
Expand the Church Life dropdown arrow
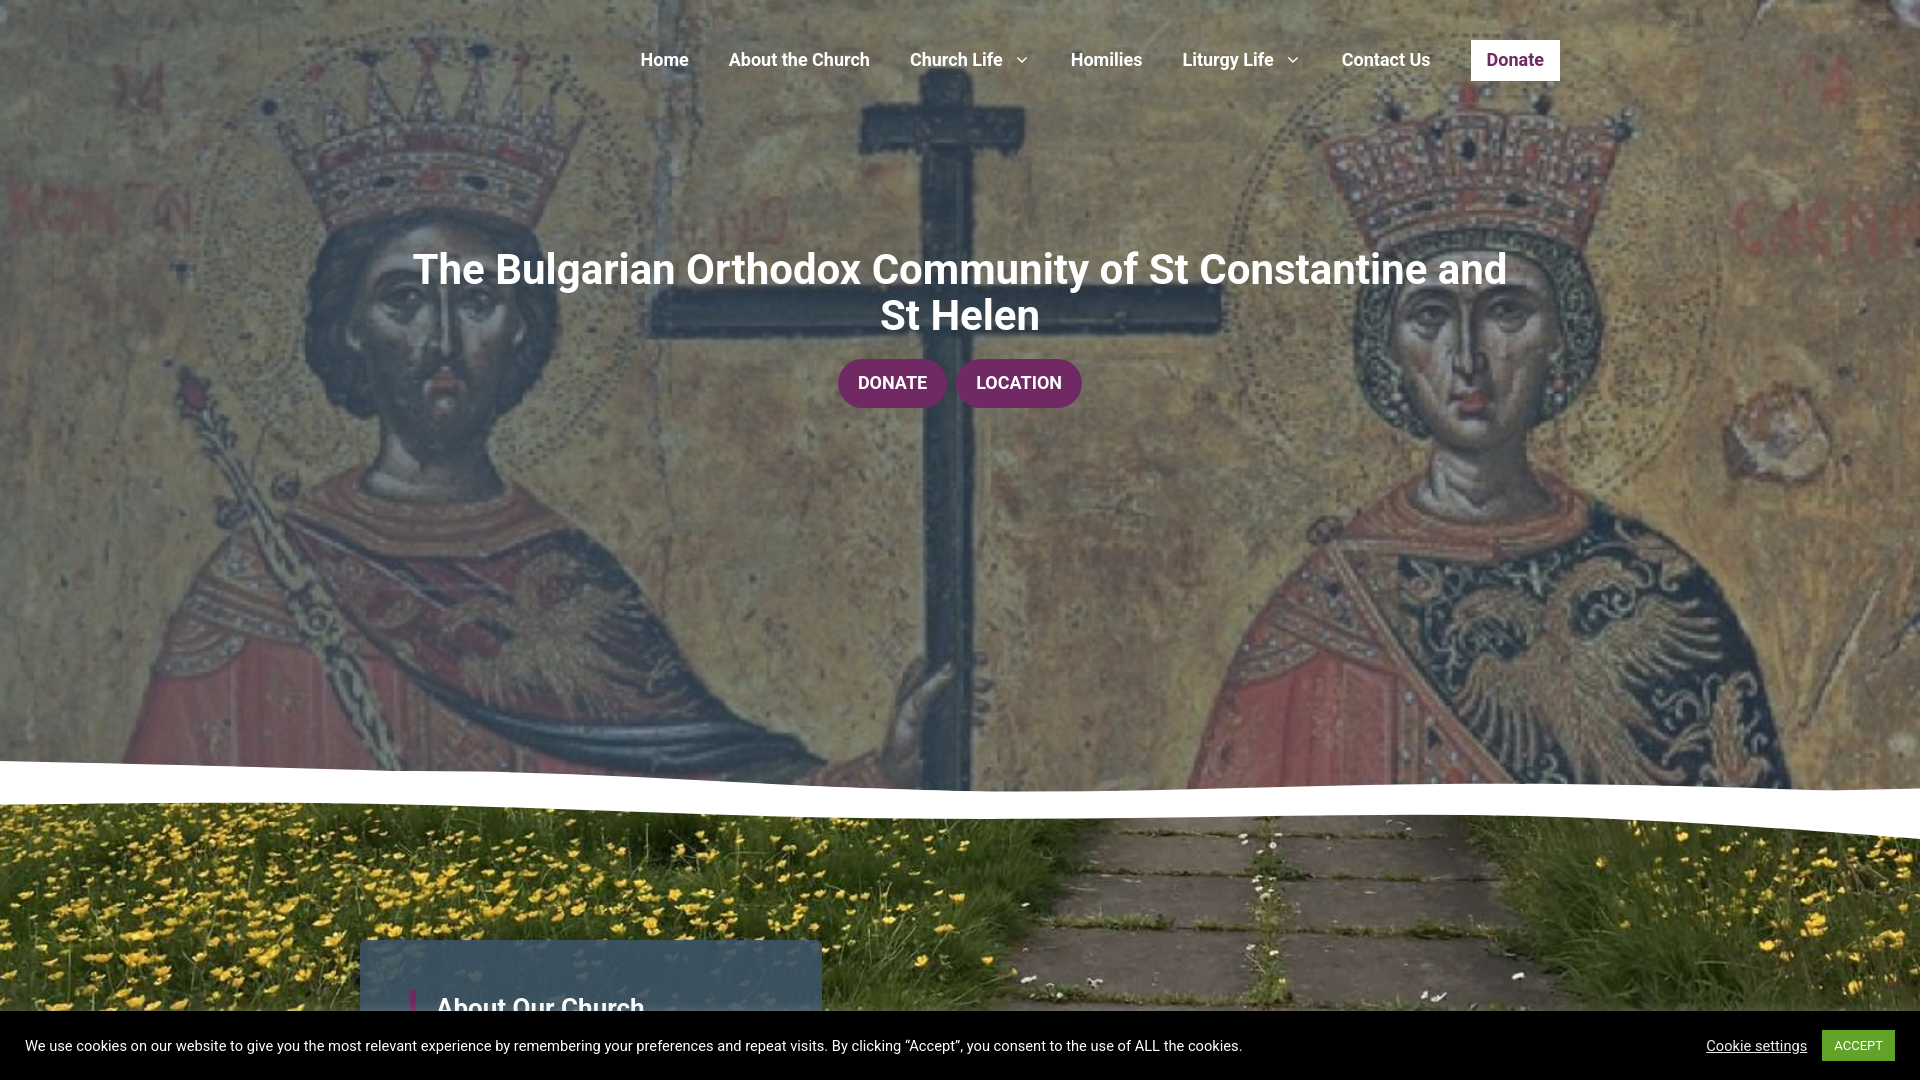tap(1021, 60)
